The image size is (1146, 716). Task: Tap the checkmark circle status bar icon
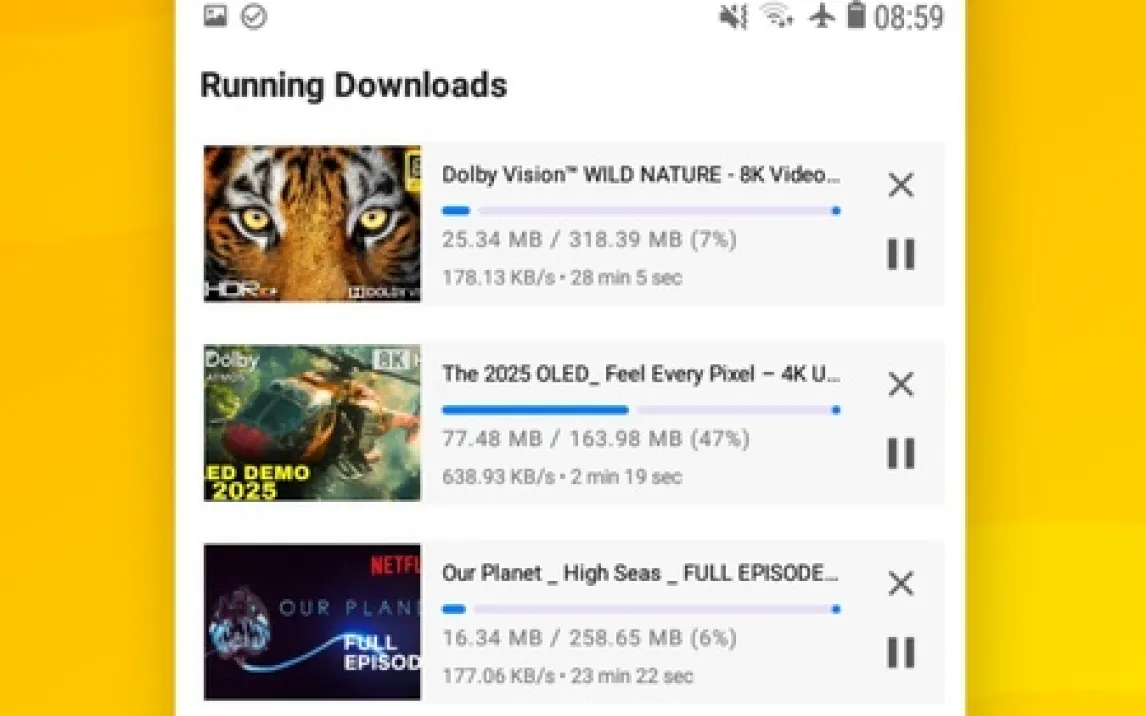[254, 16]
